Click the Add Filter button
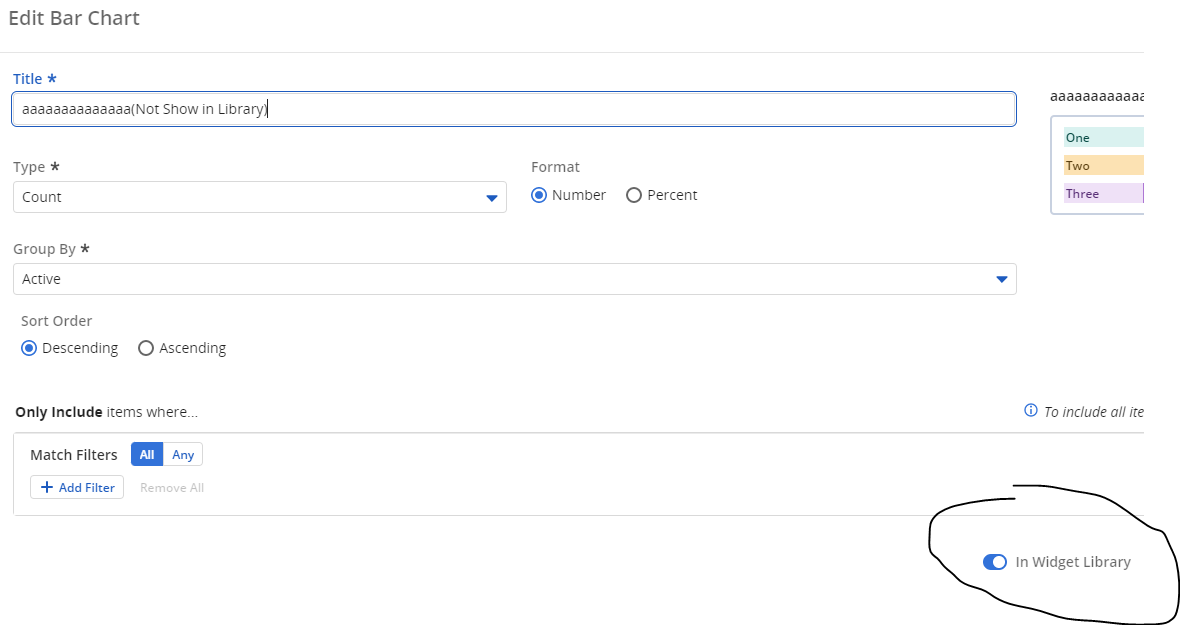Image resolution: width=1180 pixels, height=625 pixels. pyautogui.click(x=77, y=488)
